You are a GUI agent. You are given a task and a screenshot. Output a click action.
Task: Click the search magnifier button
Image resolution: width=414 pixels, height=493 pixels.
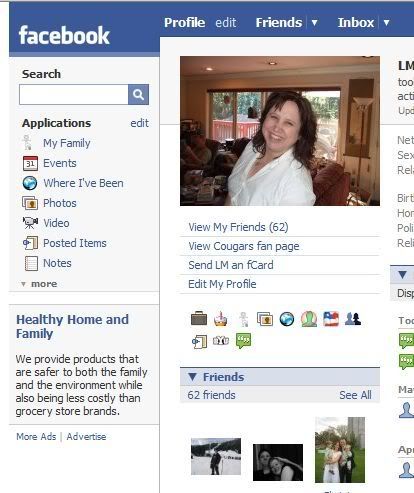(138, 94)
